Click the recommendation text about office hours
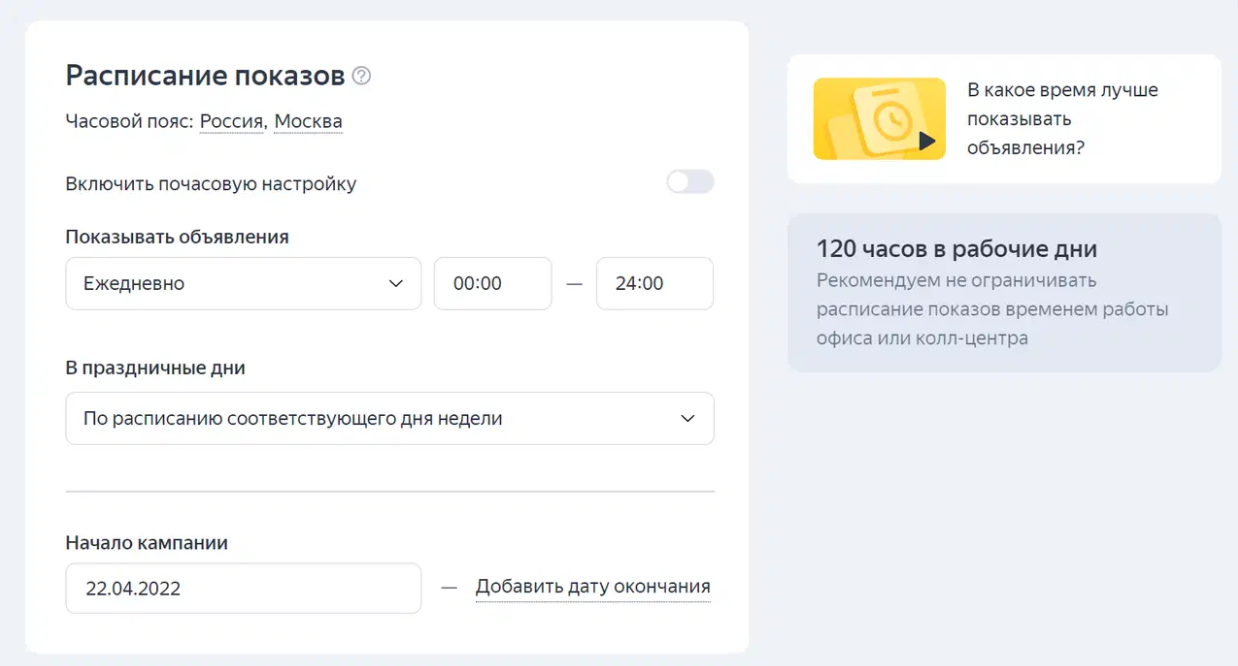Viewport: 1238px width, 666px height. coord(992,309)
